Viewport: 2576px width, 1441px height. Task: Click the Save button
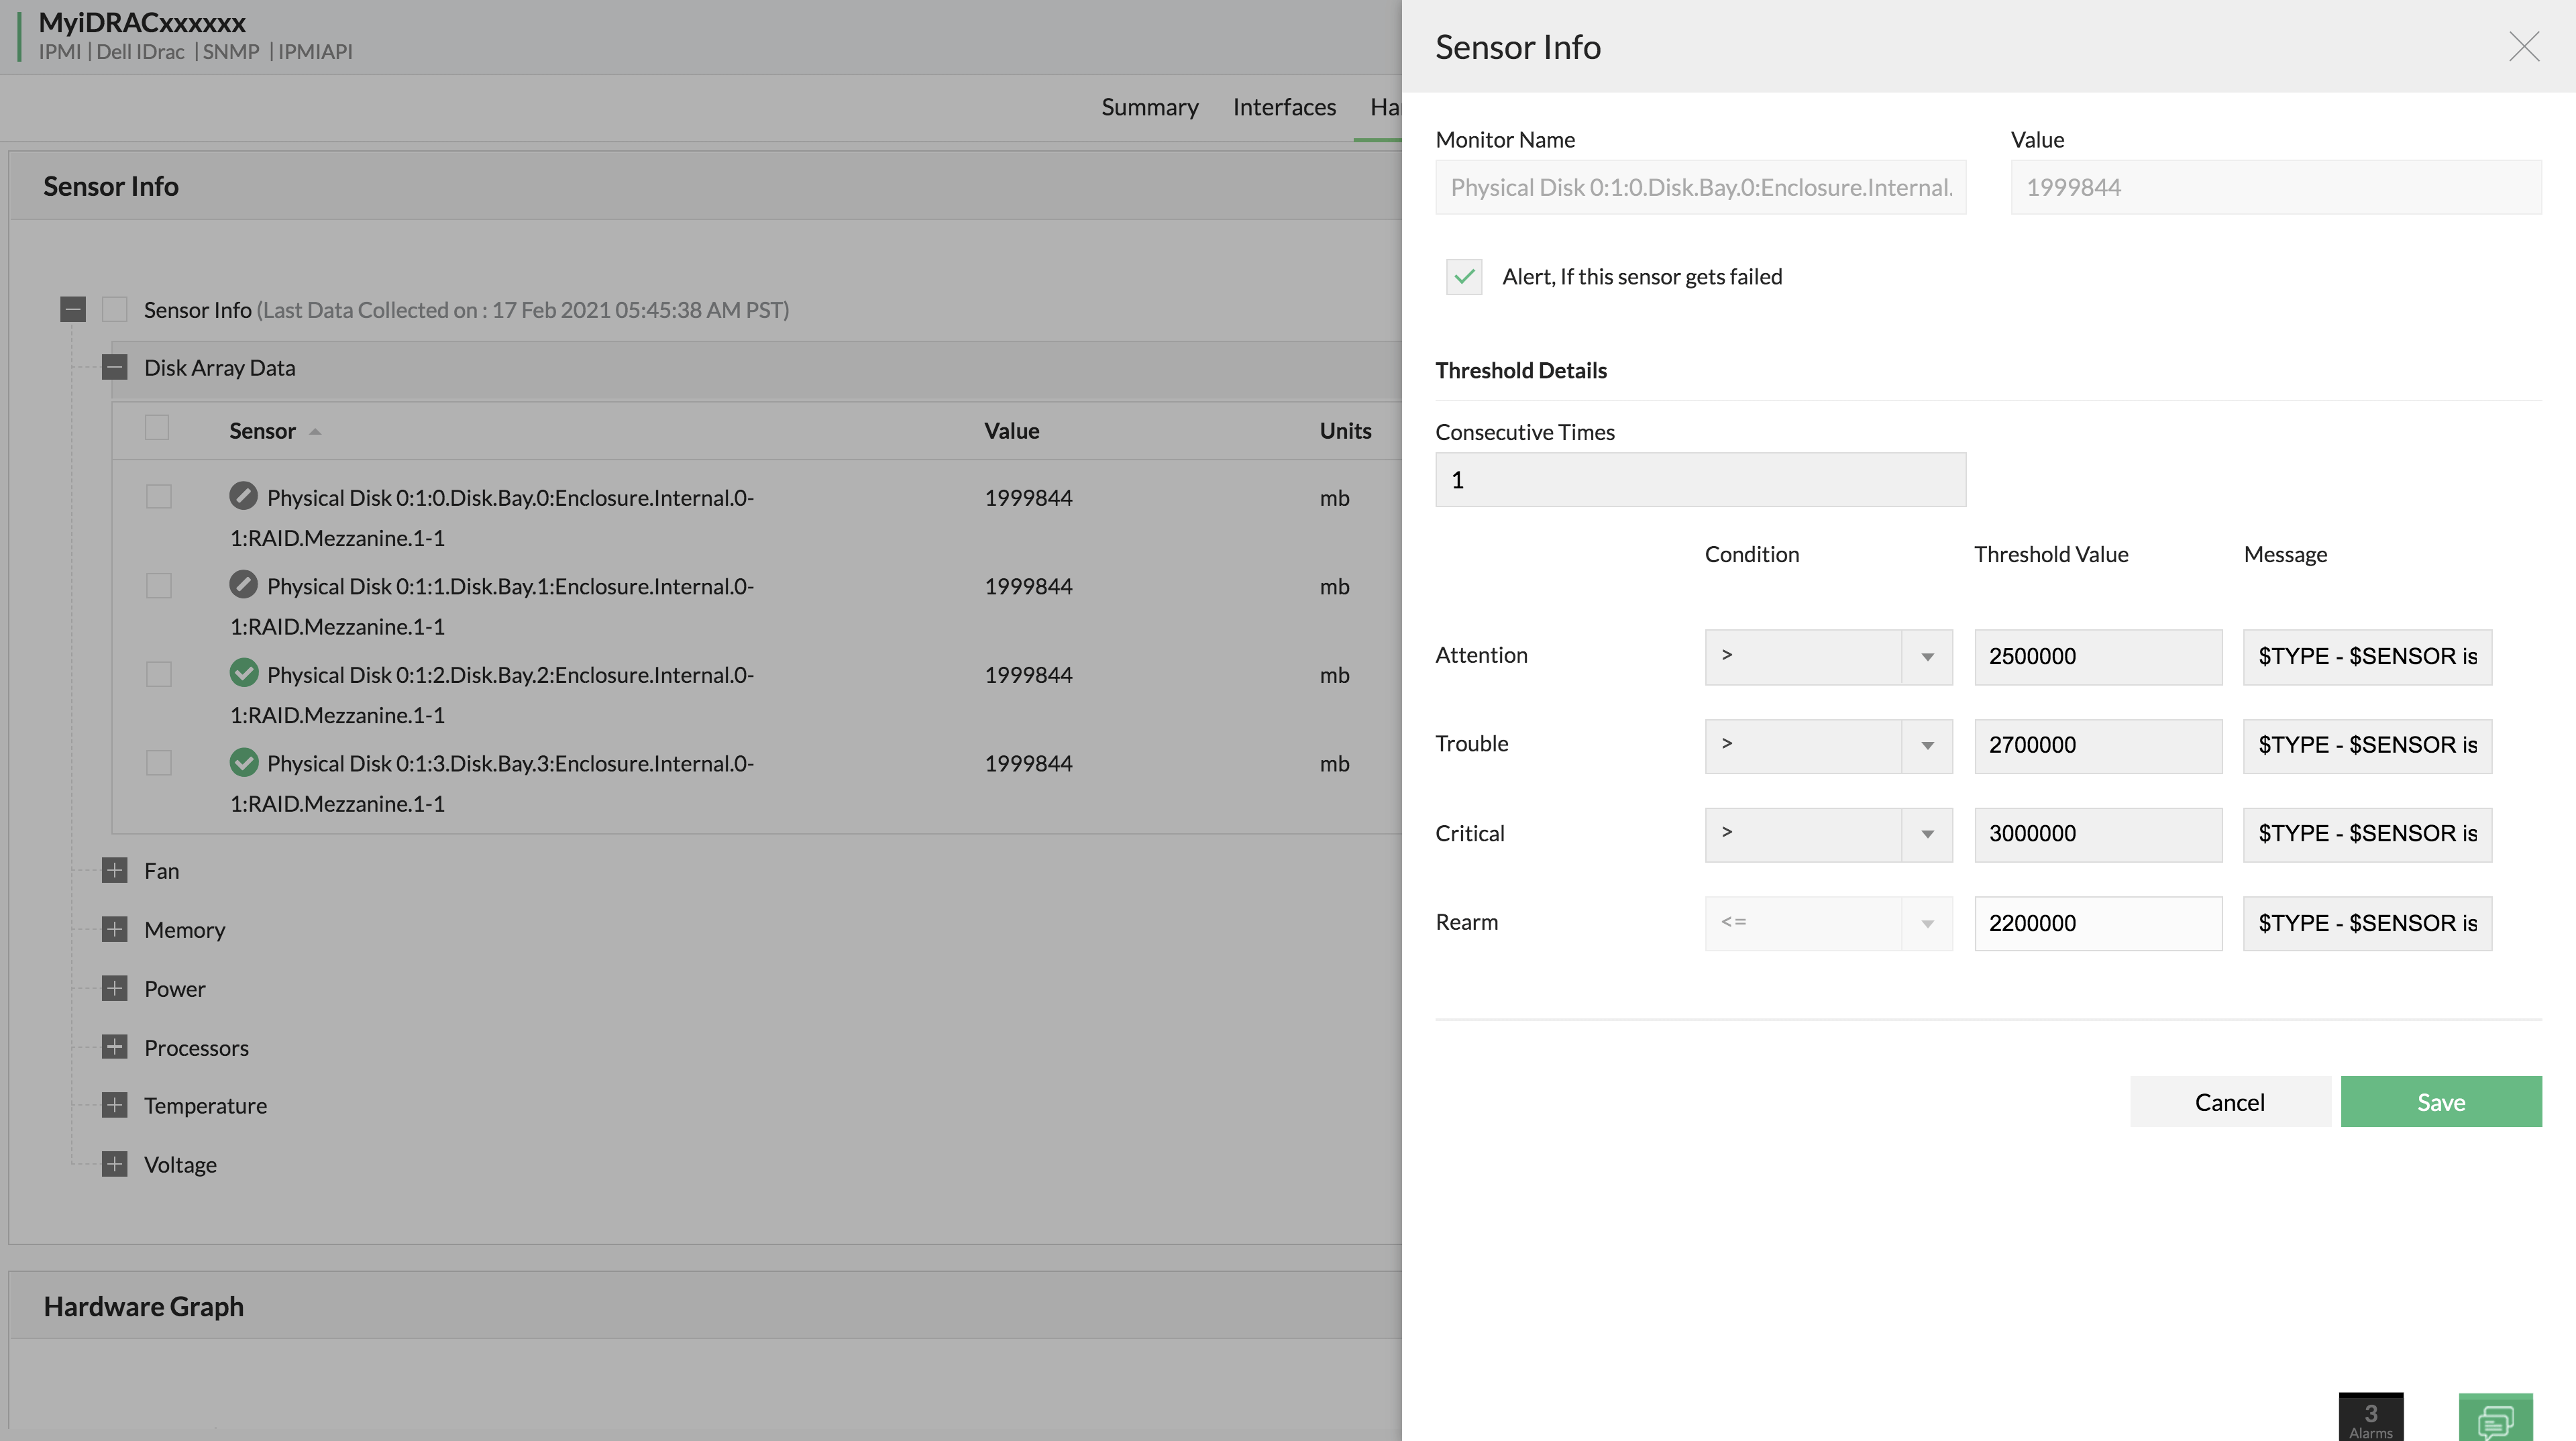[2440, 1102]
